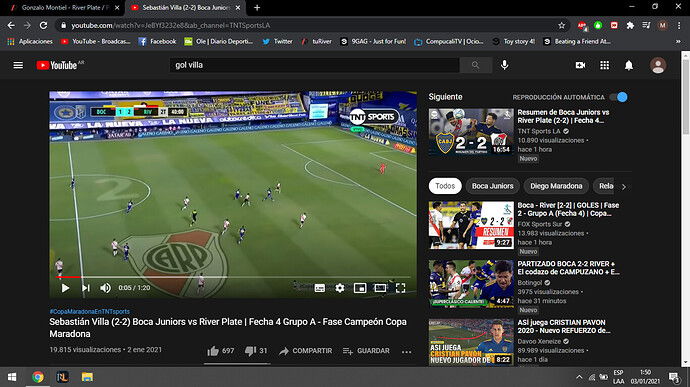The height and width of the screenshot is (387, 690).
Task: Toggle Reproducción automática autoplay switch
Action: click(x=619, y=97)
